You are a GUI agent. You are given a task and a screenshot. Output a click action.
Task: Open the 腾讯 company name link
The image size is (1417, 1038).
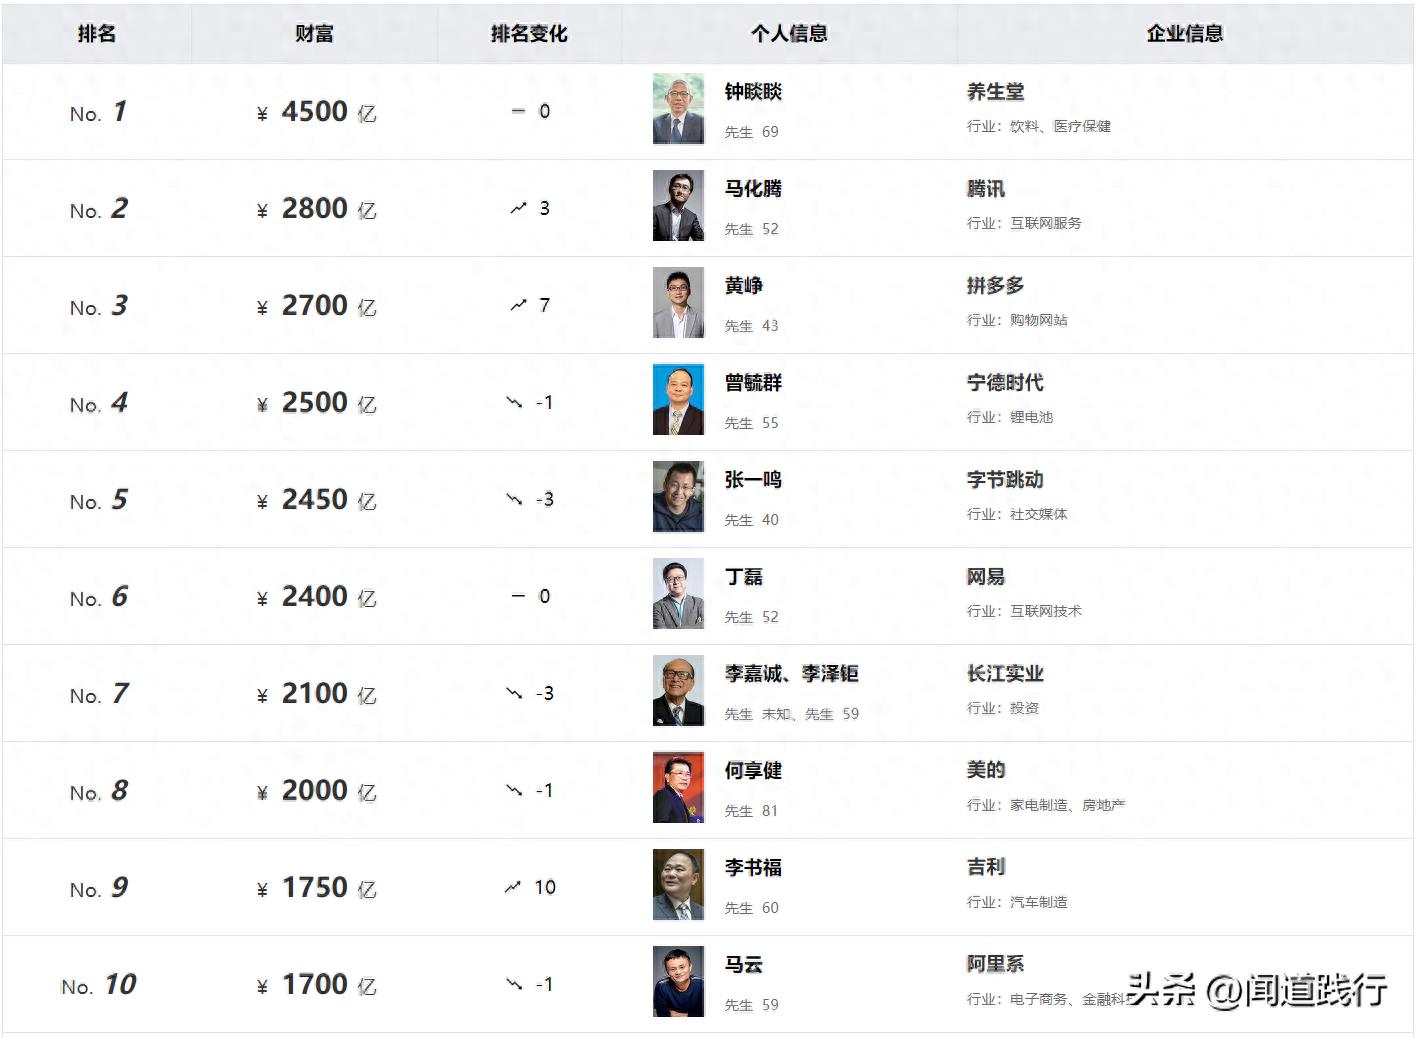(x=986, y=189)
